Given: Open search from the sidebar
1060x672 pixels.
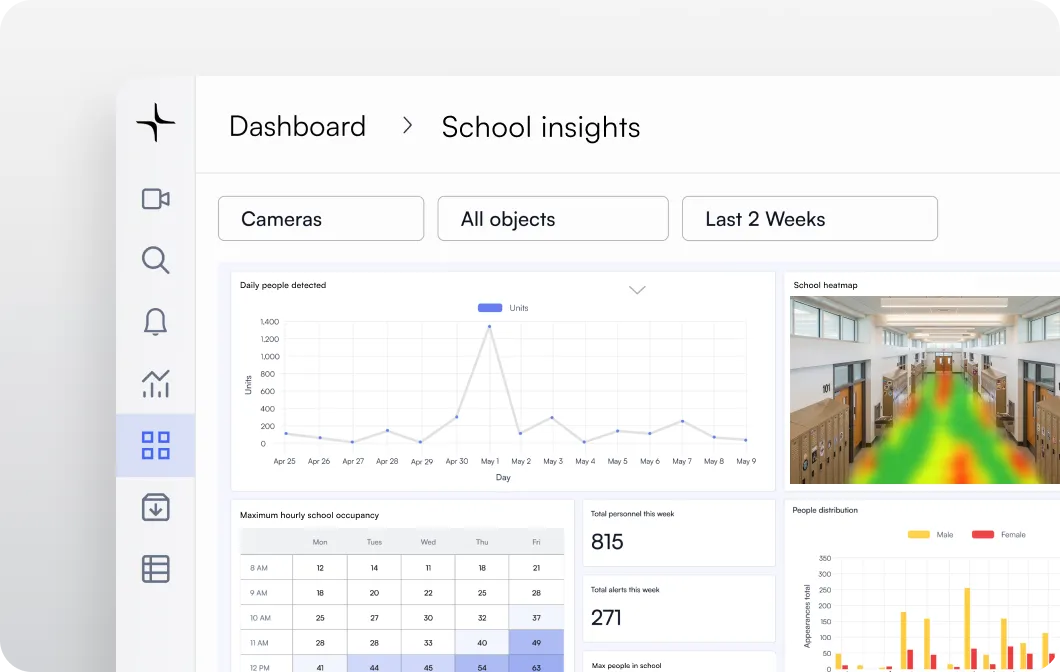Looking at the screenshot, I should [155, 260].
